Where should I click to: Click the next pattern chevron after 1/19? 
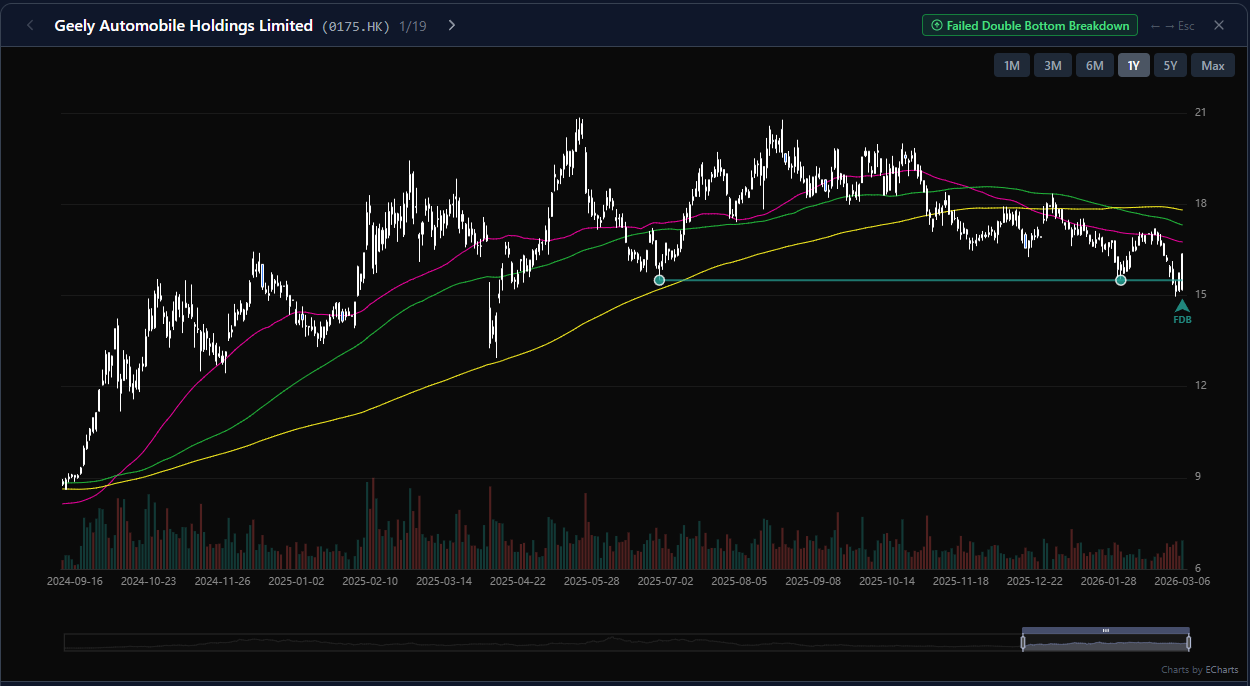pyautogui.click(x=451, y=25)
